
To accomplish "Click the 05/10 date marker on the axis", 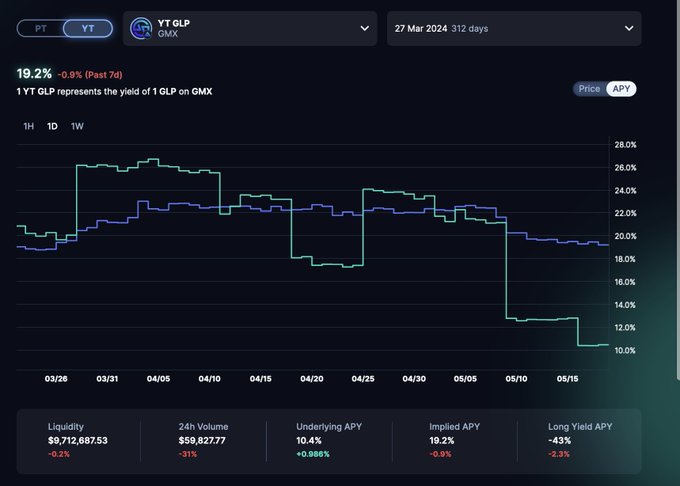I will [x=516, y=378].
